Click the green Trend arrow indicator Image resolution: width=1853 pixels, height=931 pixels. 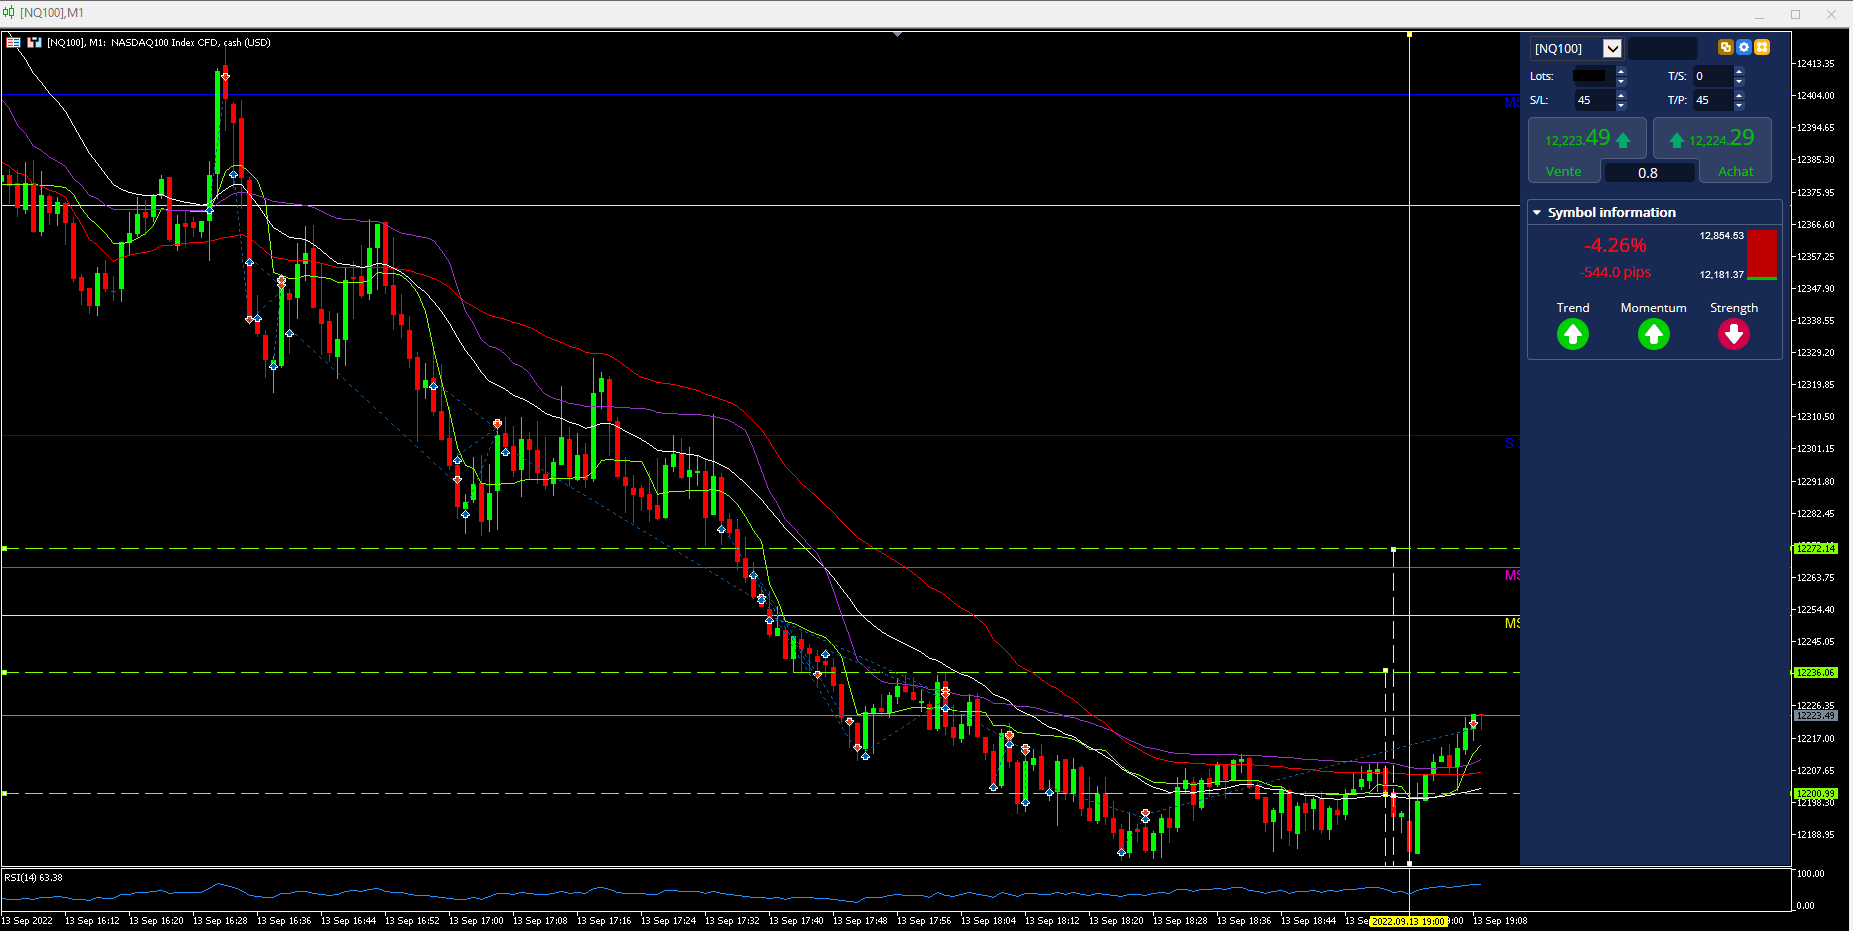pos(1573,334)
